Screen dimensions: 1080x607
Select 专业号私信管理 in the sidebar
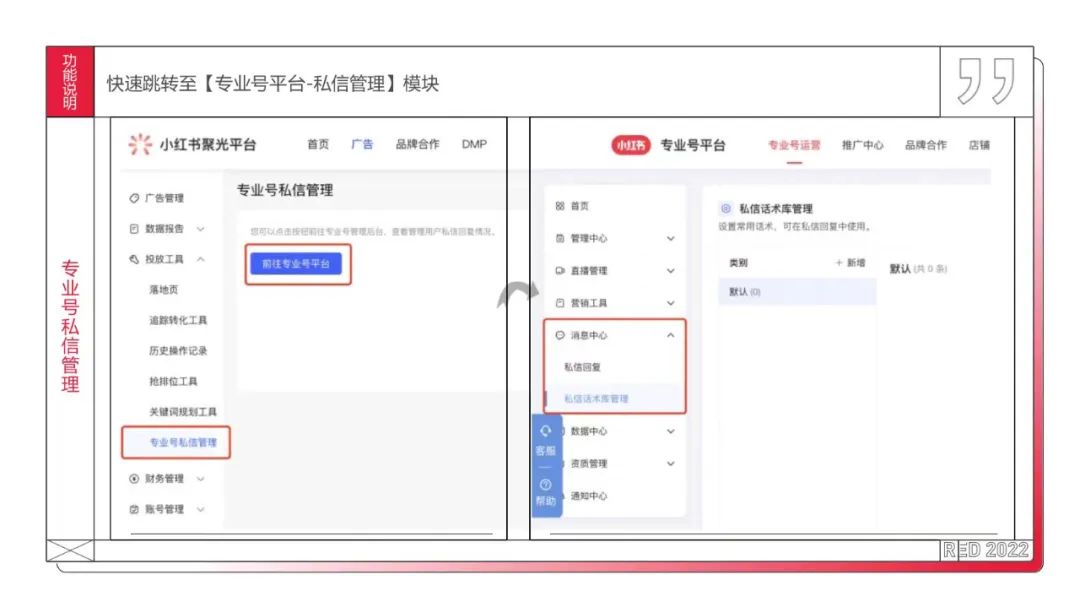183,442
